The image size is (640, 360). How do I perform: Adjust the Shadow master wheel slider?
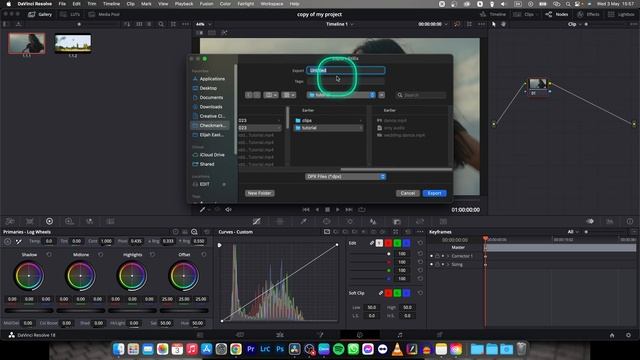click(x=29, y=311)
